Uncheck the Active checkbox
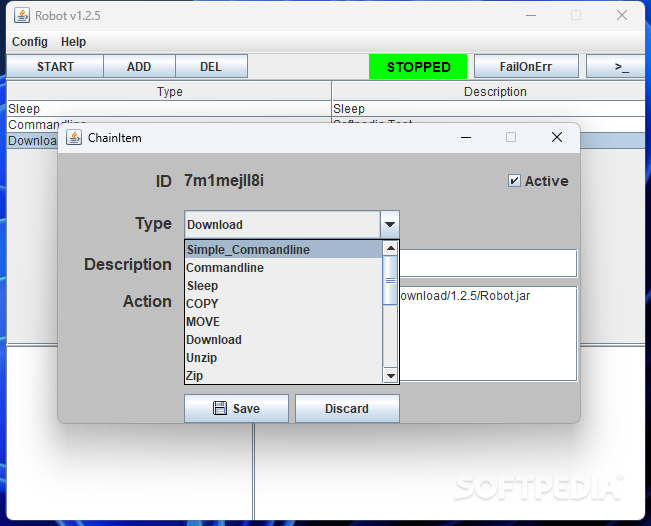 point(514,181)
